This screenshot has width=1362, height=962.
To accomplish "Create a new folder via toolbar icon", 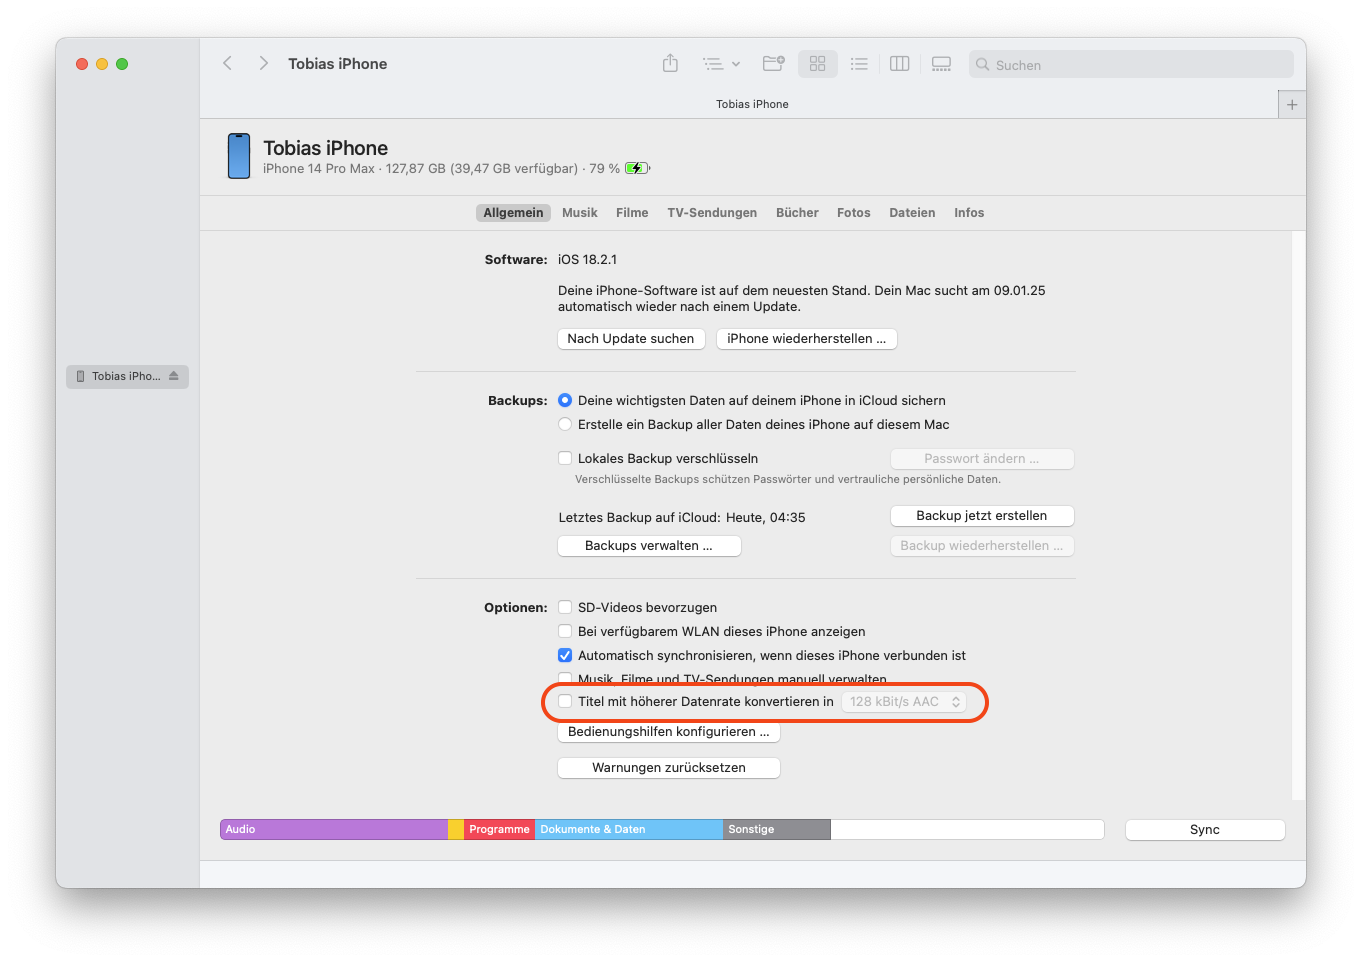I will (774, 63).
